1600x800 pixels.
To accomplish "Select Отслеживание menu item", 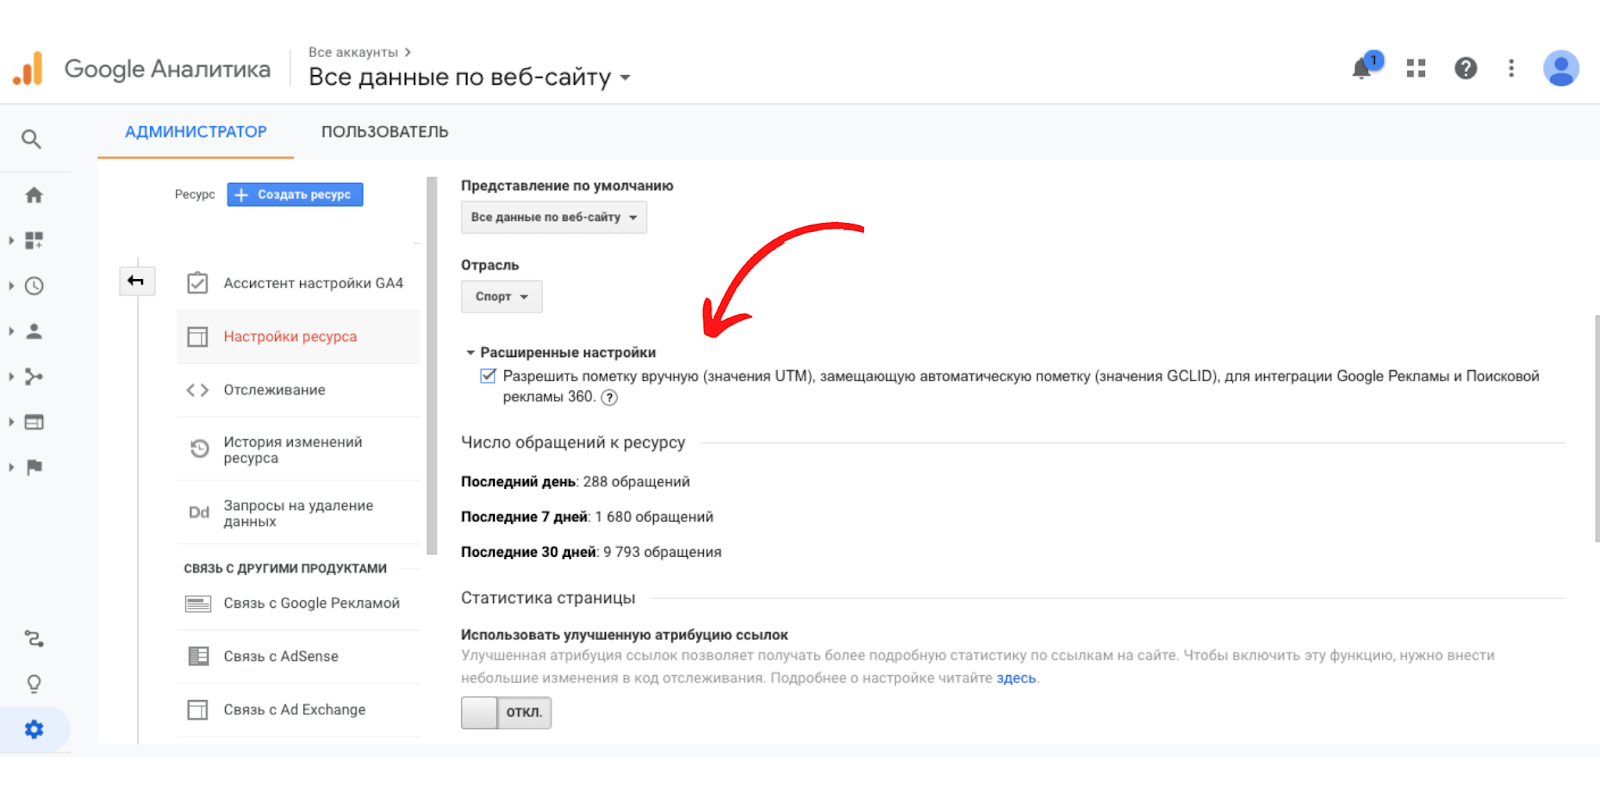I will (274, 390).
